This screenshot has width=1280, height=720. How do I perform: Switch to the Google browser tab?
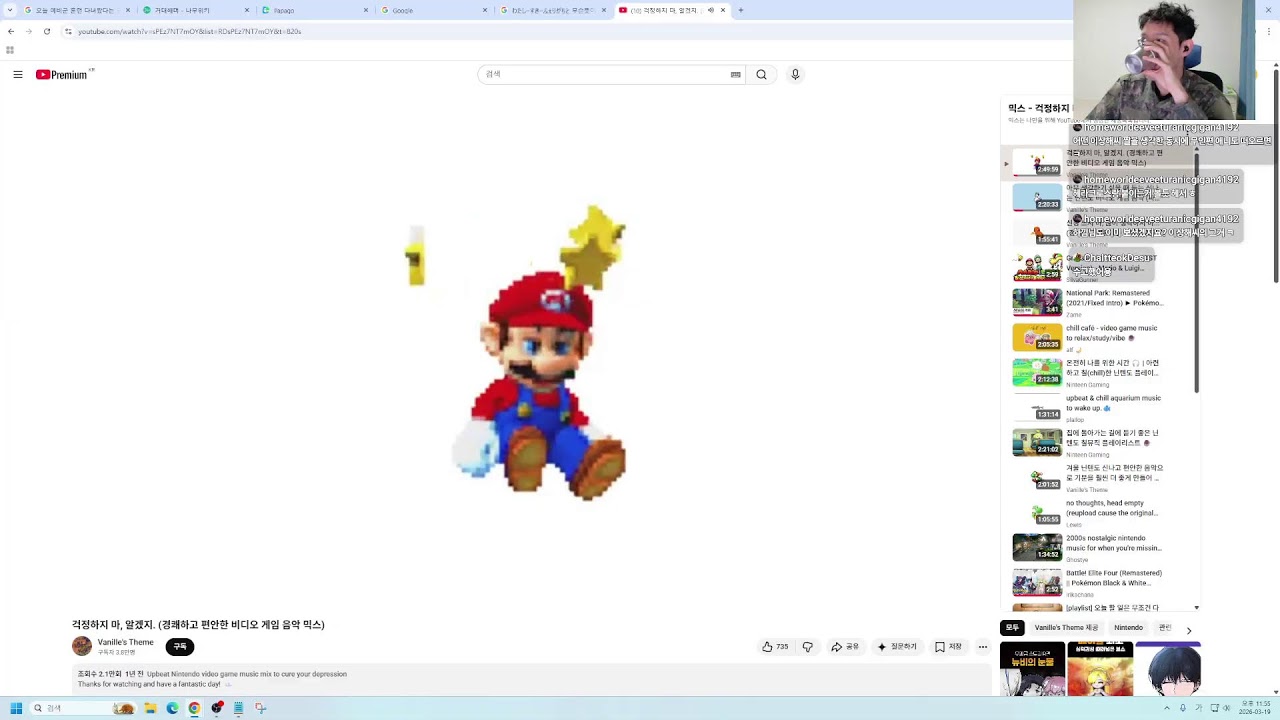click(436, 10)
